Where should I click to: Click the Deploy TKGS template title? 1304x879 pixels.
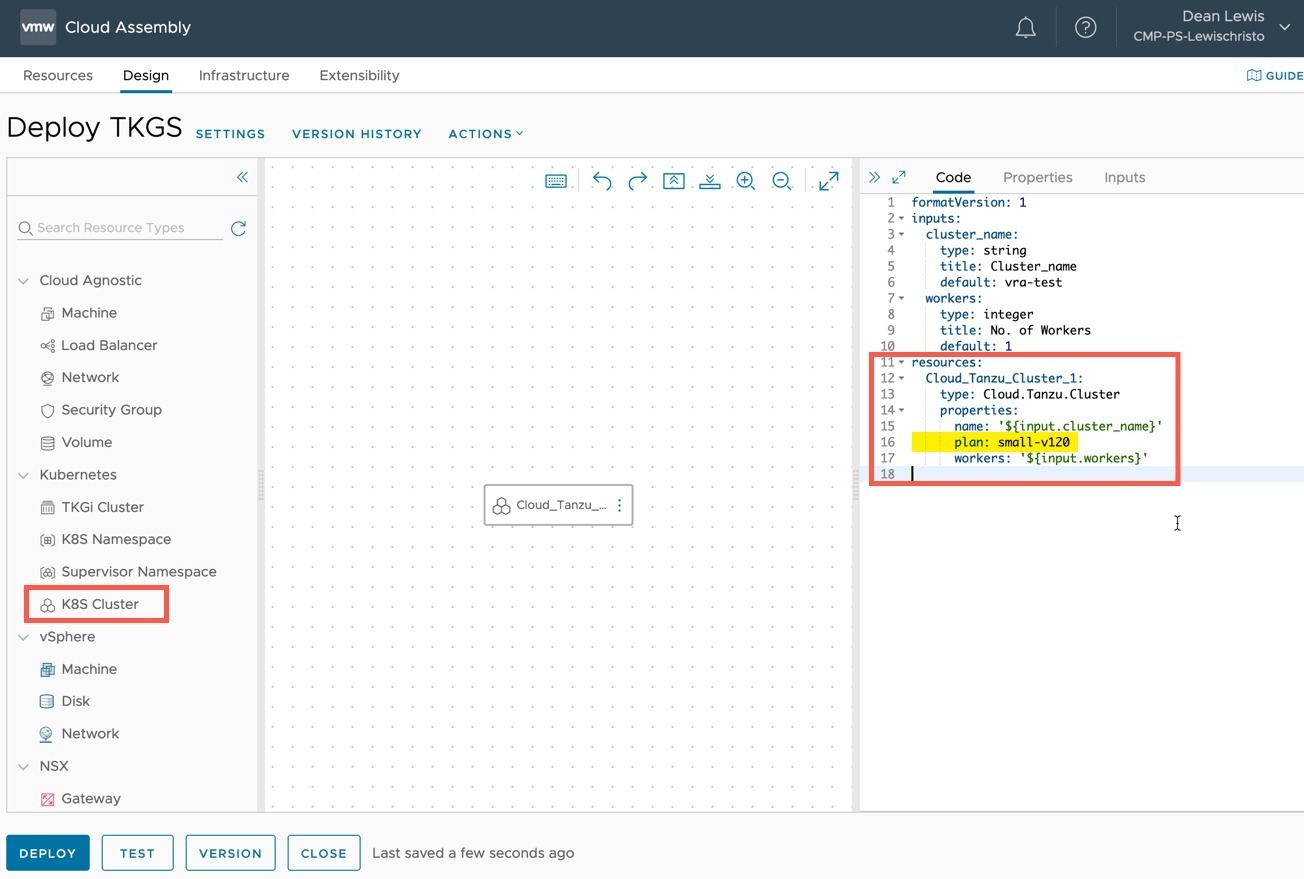tap(94, 128)
